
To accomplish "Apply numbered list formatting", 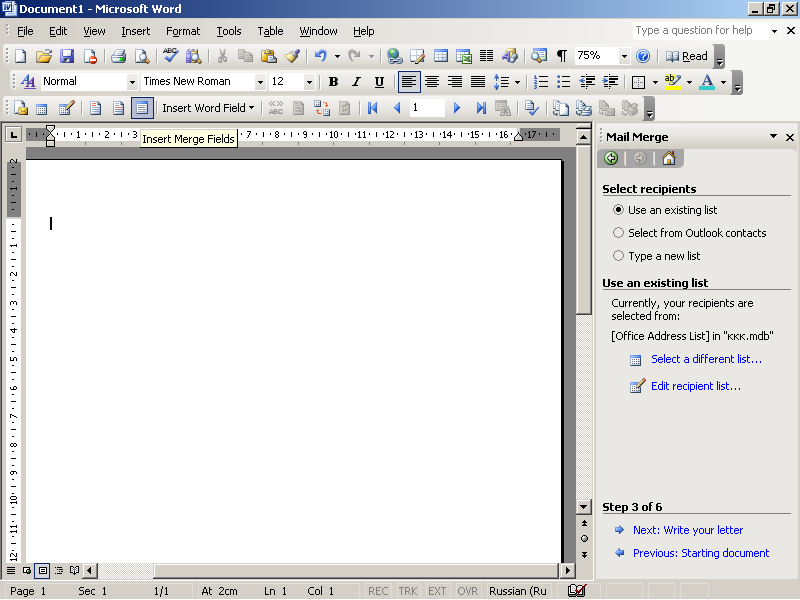I will (540, 82).
